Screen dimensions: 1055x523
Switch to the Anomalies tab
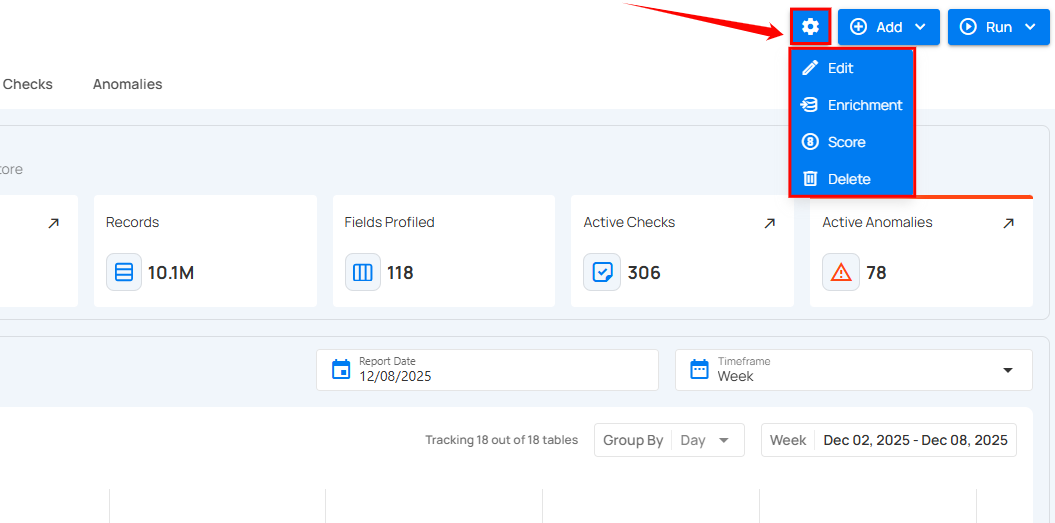(x=127, y=84)
